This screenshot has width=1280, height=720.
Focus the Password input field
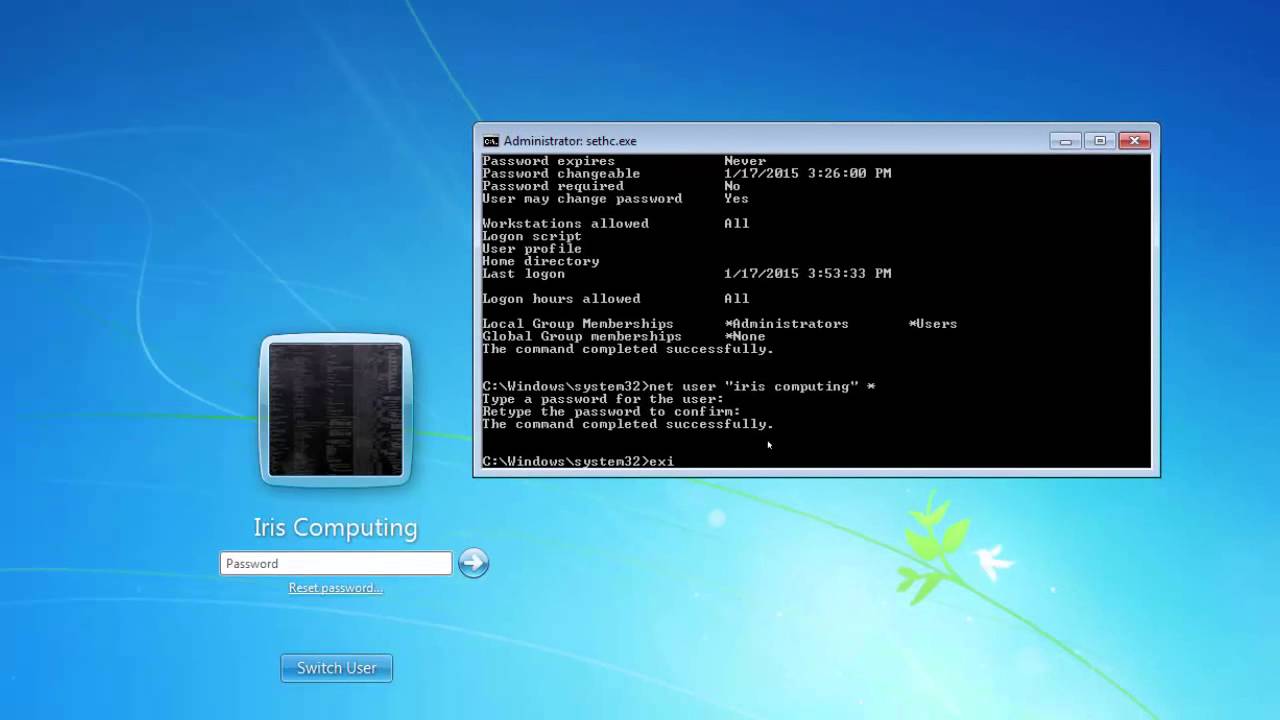coord(335,563)
